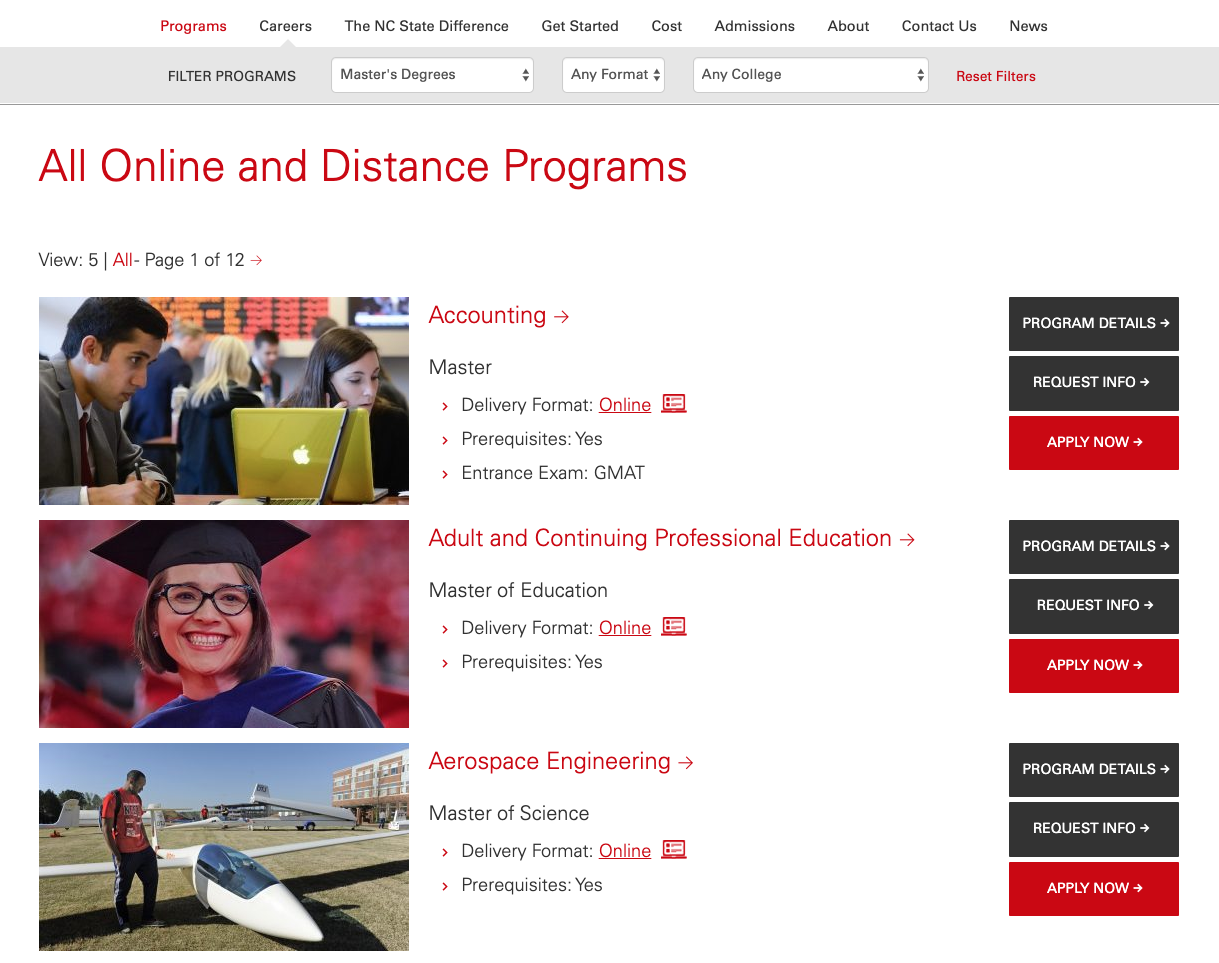
Task: Open the News menu item
Action: [1028, 26]
